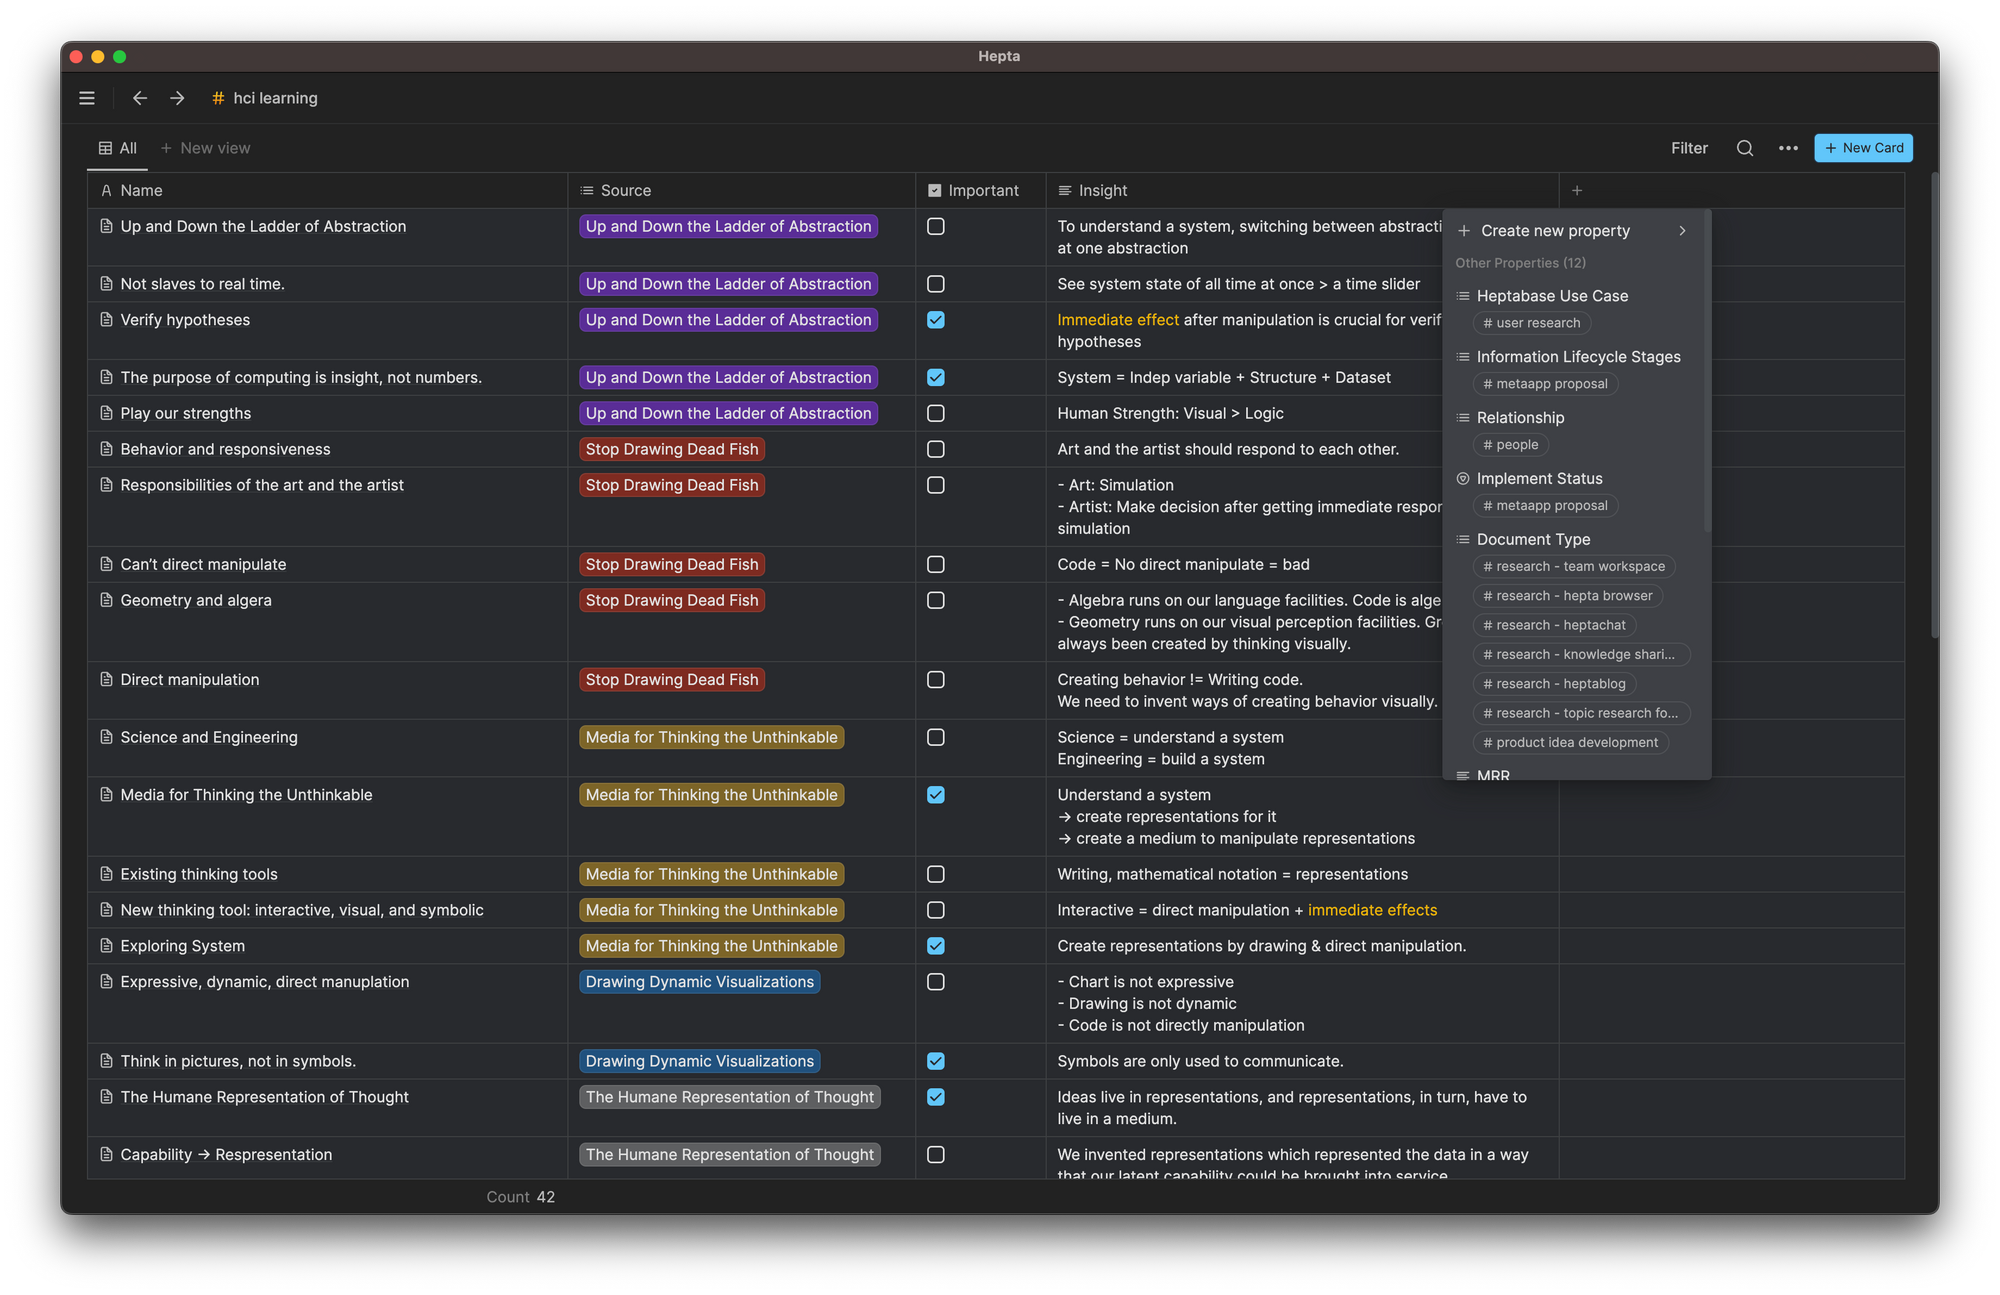Go back with the left arrow
Viewport: 2000px width, 1295px height.
point(140,98)
